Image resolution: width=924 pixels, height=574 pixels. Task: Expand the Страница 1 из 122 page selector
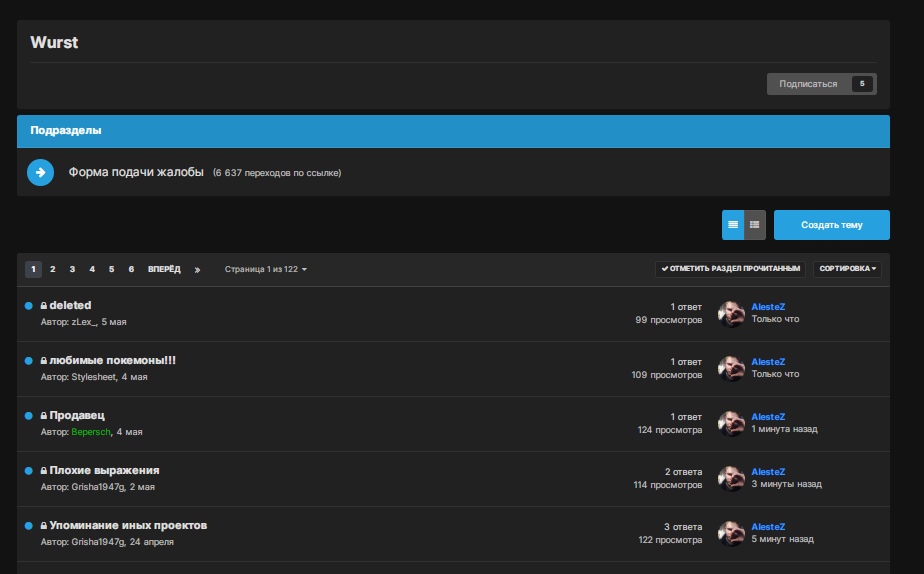[x=266, y=270]
